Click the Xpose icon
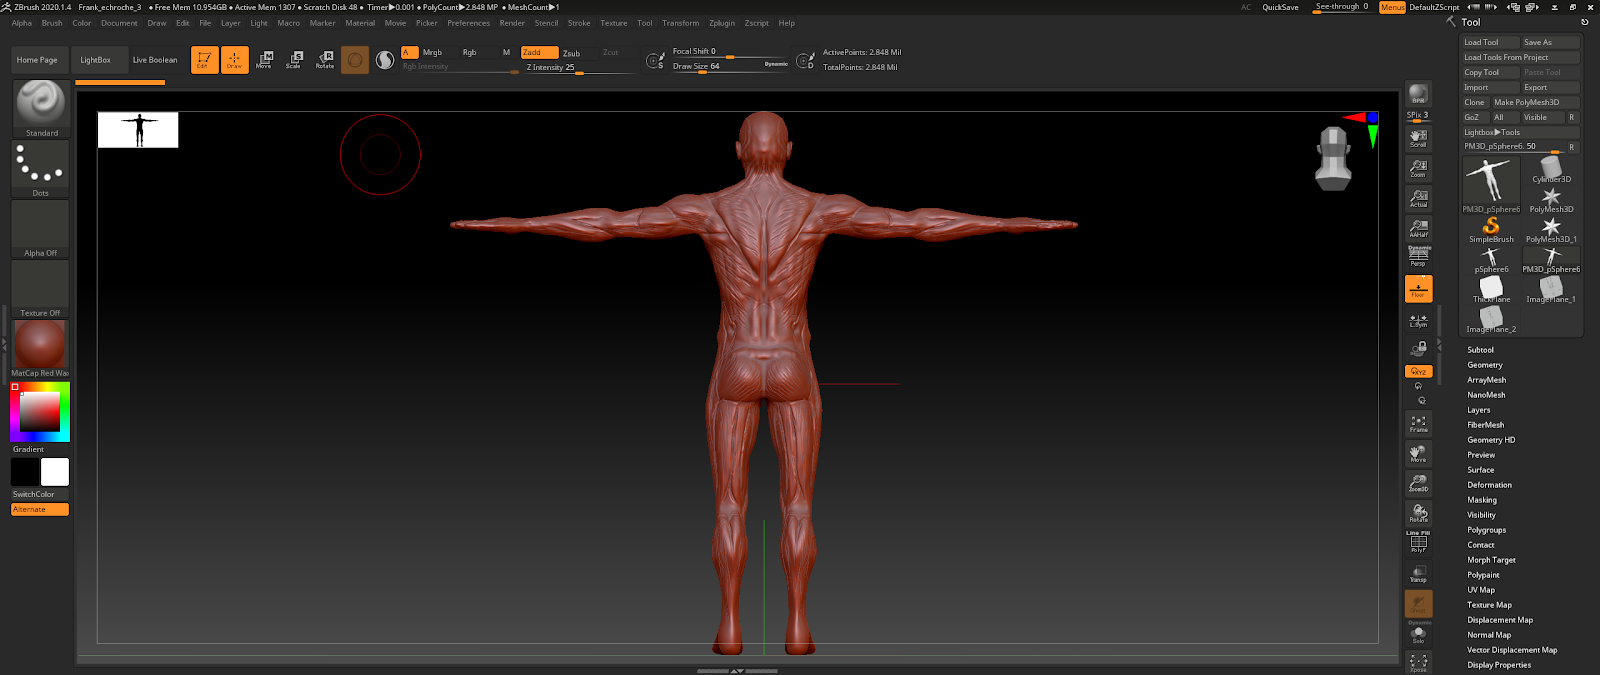 1418,662
